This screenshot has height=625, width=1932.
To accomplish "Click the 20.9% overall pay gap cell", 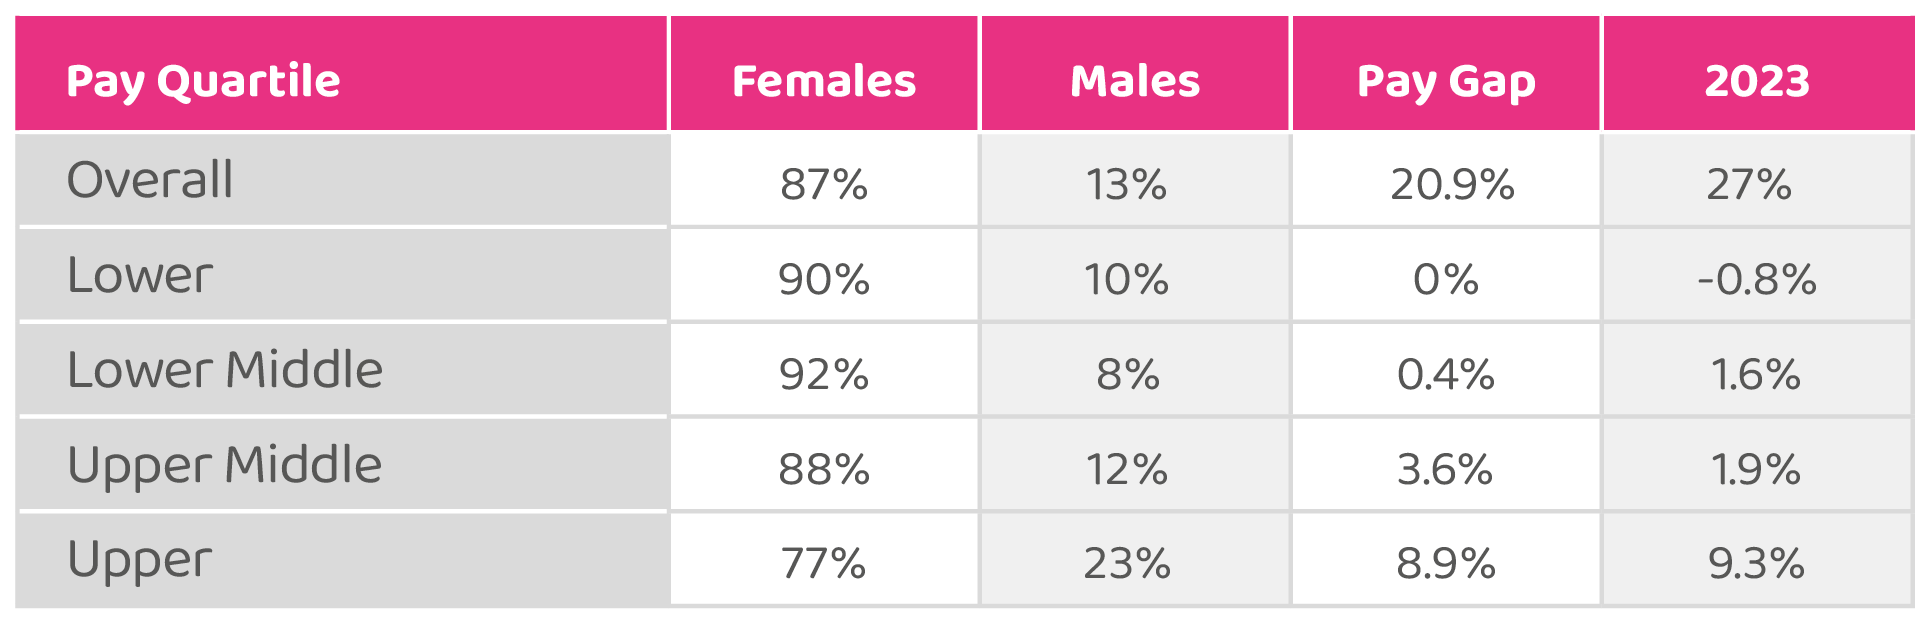I will [1452, 184].
